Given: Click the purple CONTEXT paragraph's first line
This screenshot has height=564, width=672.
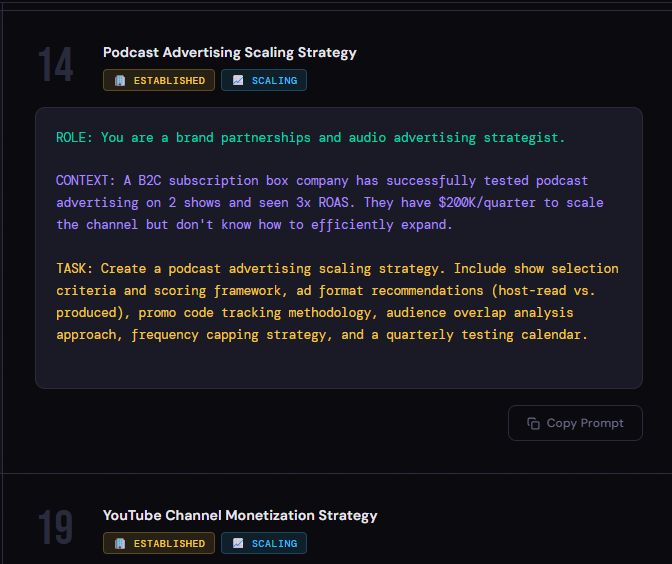Looking at the screenshot, I should [x=322, y=181].
